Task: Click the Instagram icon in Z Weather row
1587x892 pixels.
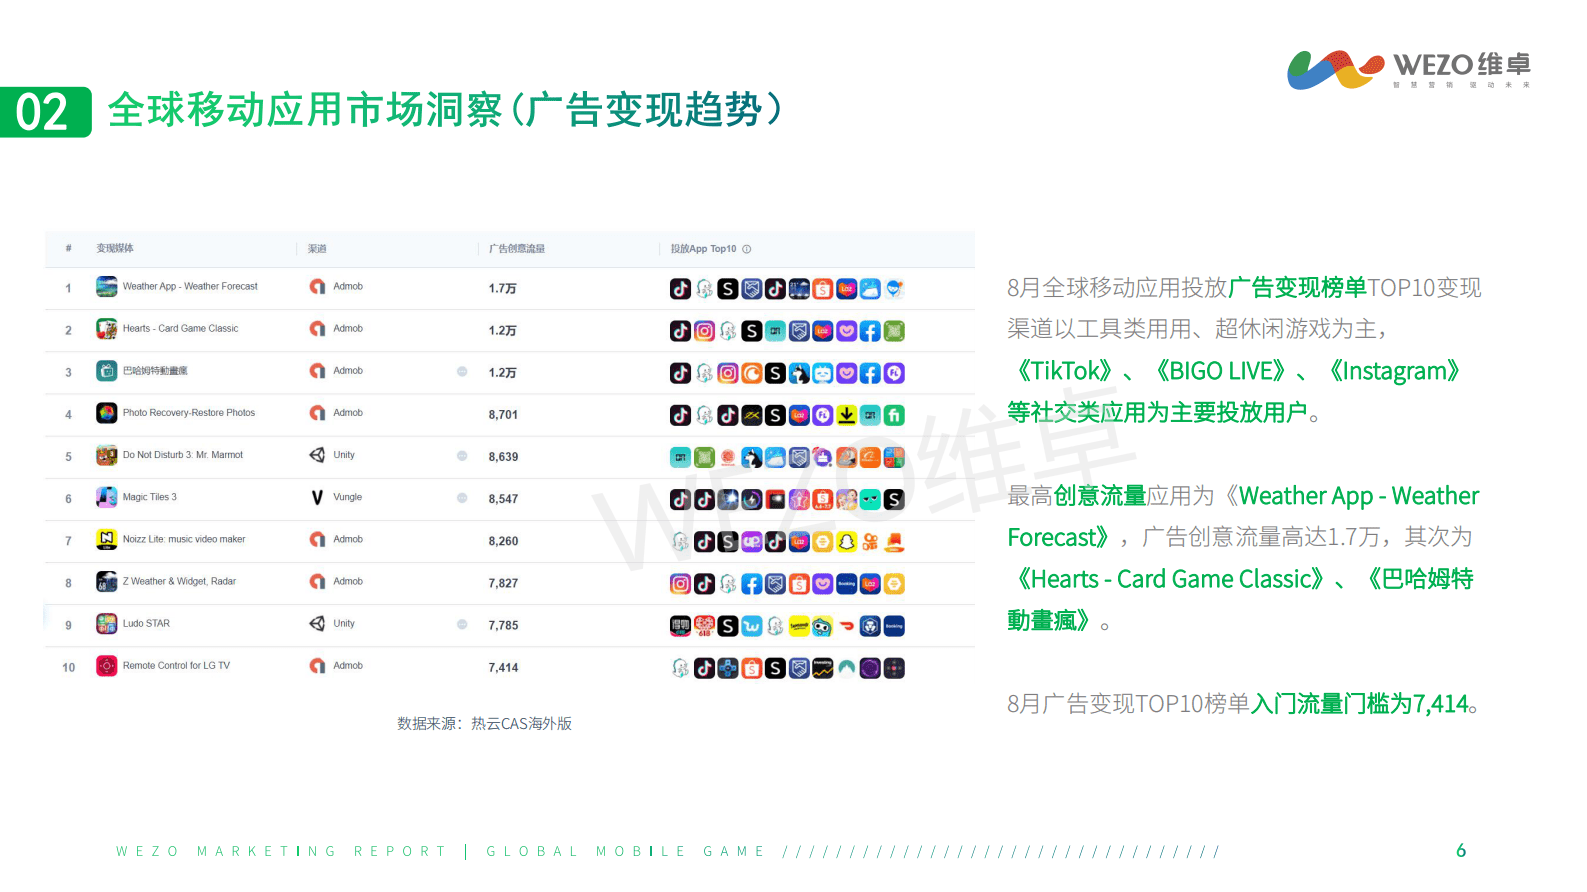Action: coord(680,584)
